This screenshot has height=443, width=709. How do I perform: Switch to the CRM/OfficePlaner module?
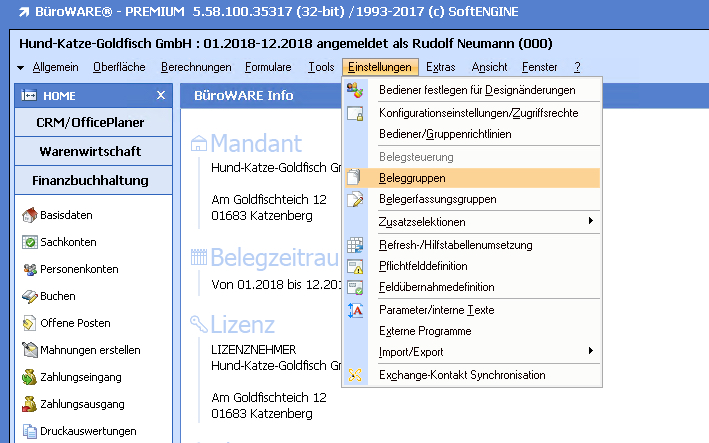click(x=91, y=122)
